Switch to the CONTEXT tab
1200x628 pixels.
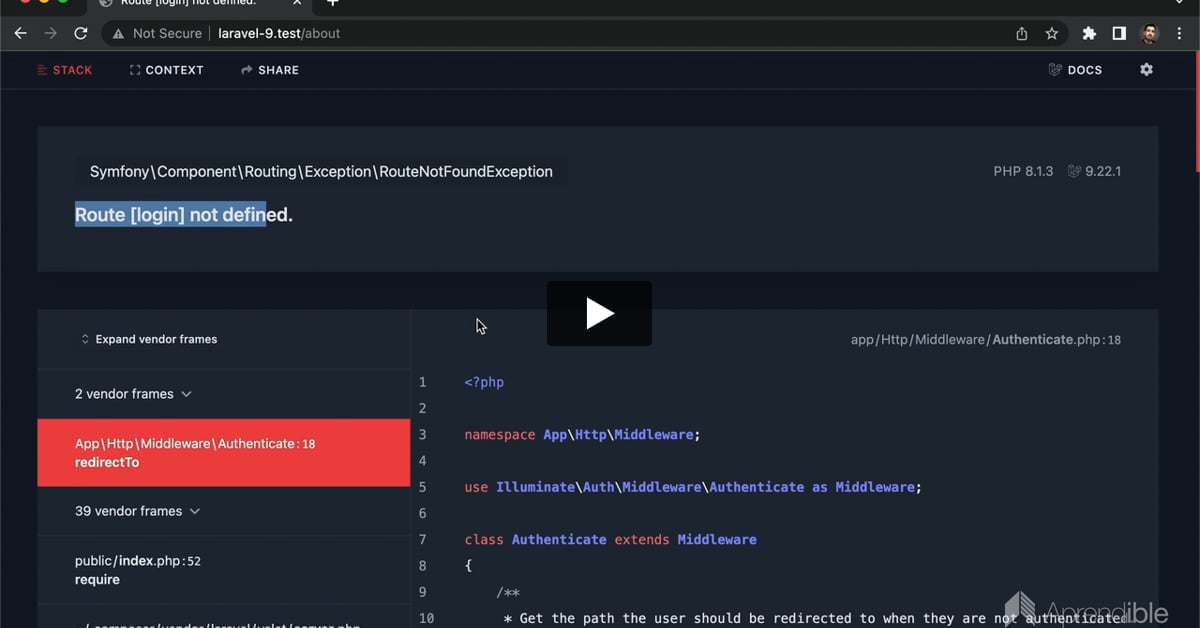coord(166,70)
